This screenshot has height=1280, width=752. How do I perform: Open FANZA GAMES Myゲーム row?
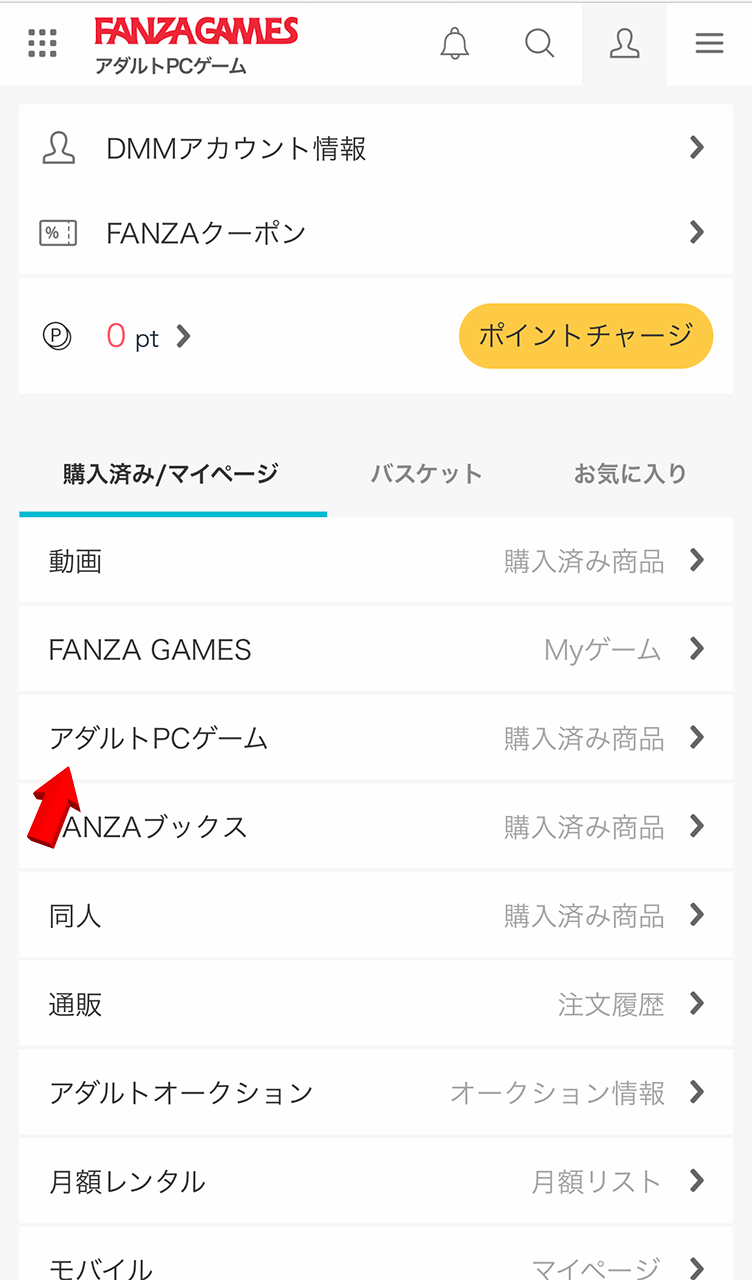[375, 650]
